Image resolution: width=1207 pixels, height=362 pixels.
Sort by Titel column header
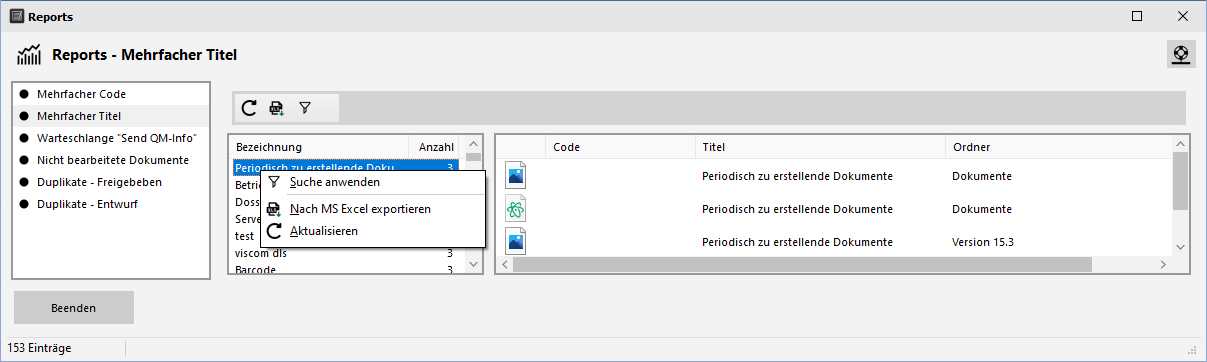click(820, 147)
